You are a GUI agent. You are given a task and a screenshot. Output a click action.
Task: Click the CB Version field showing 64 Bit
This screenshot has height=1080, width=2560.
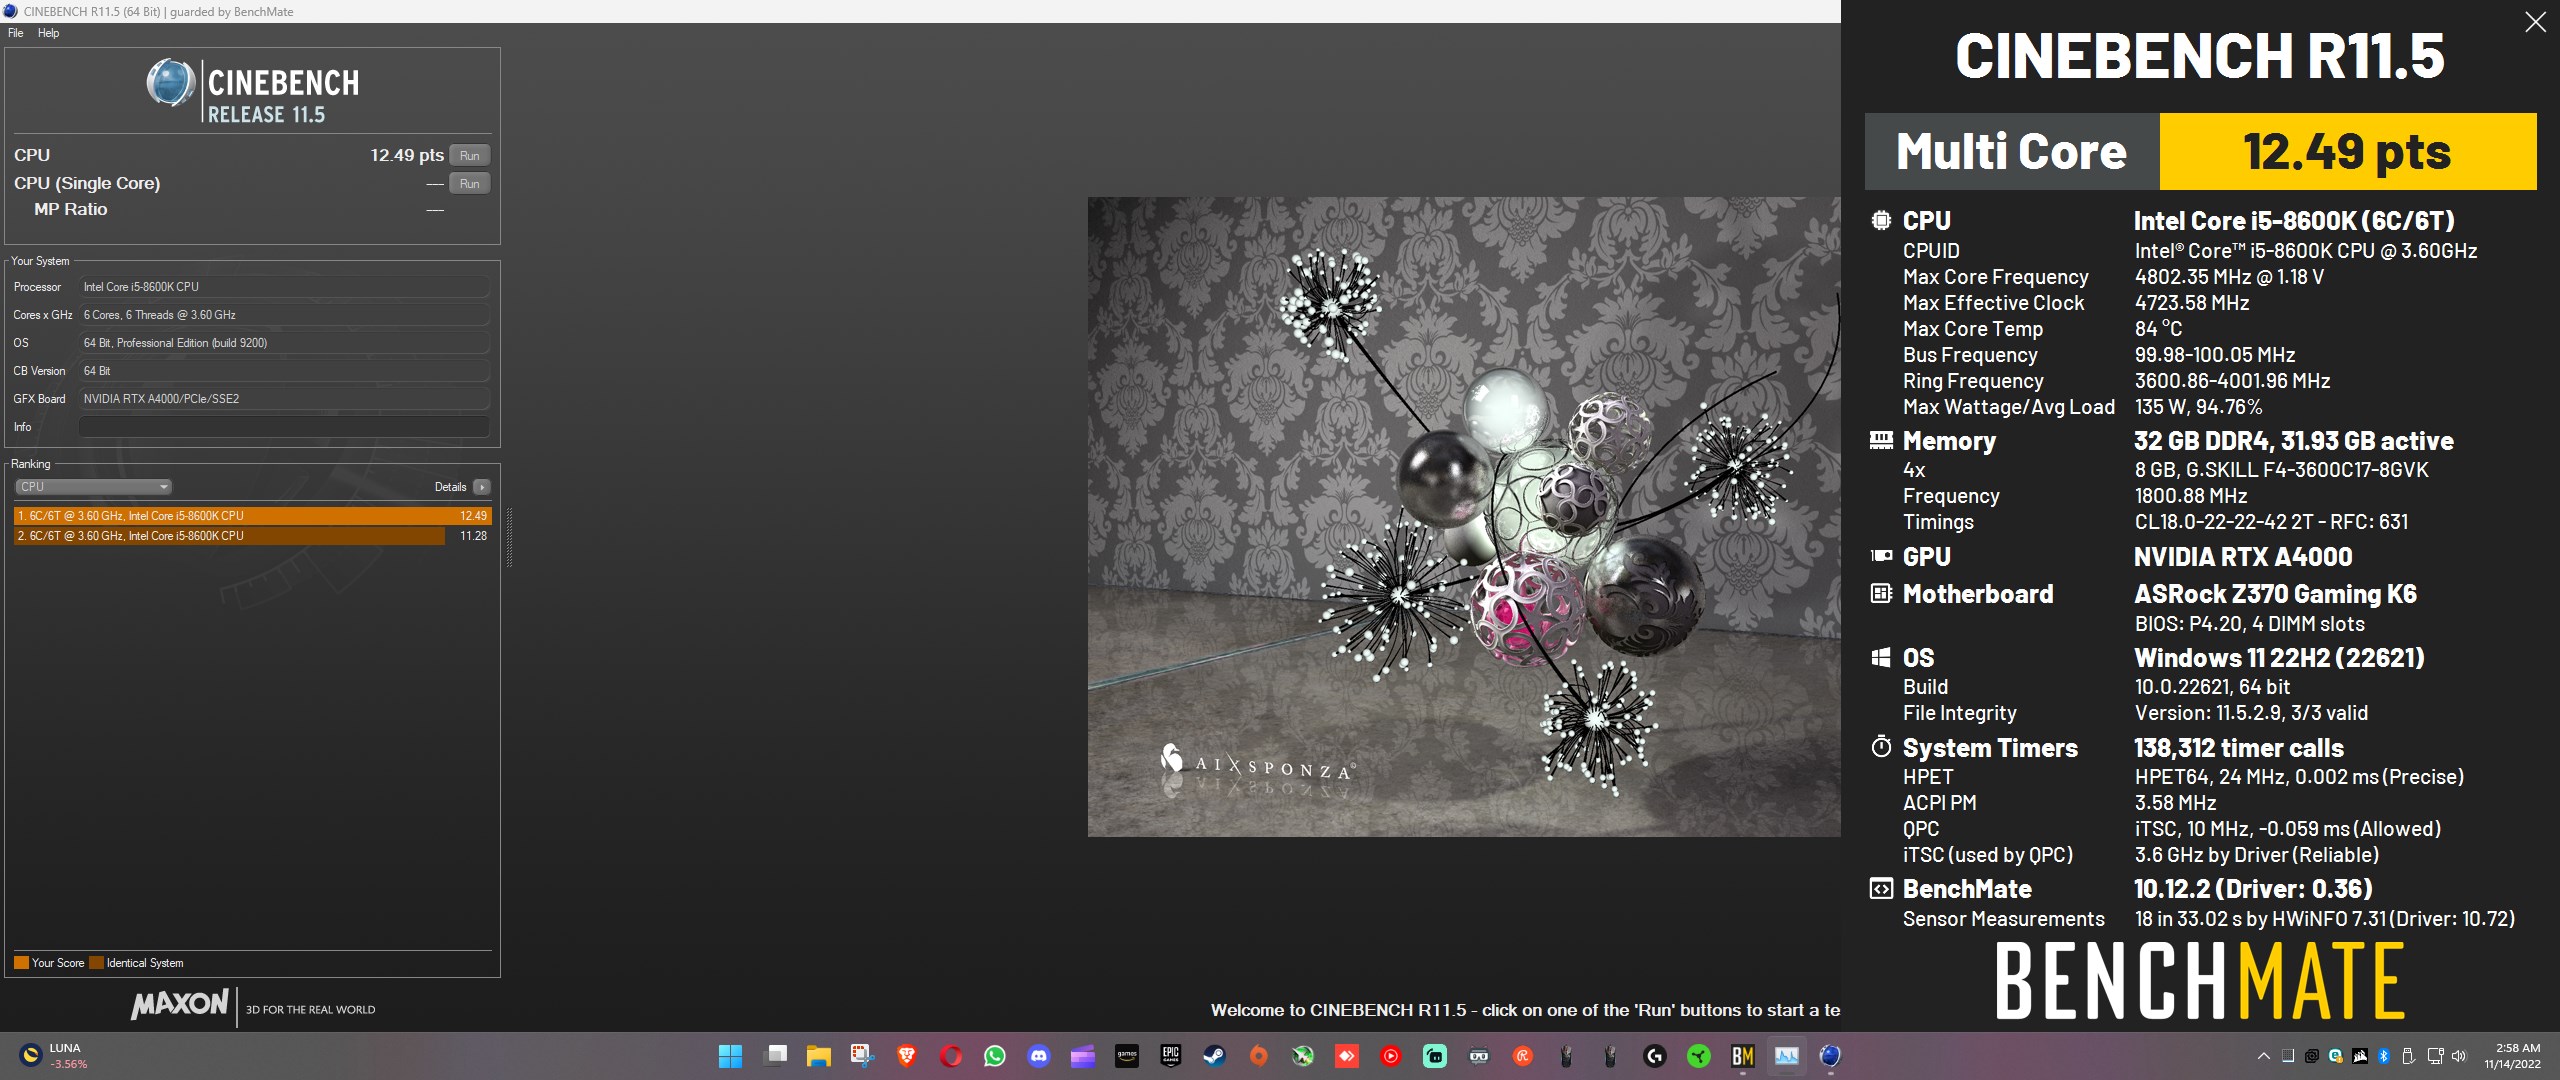tap(284, 371)
